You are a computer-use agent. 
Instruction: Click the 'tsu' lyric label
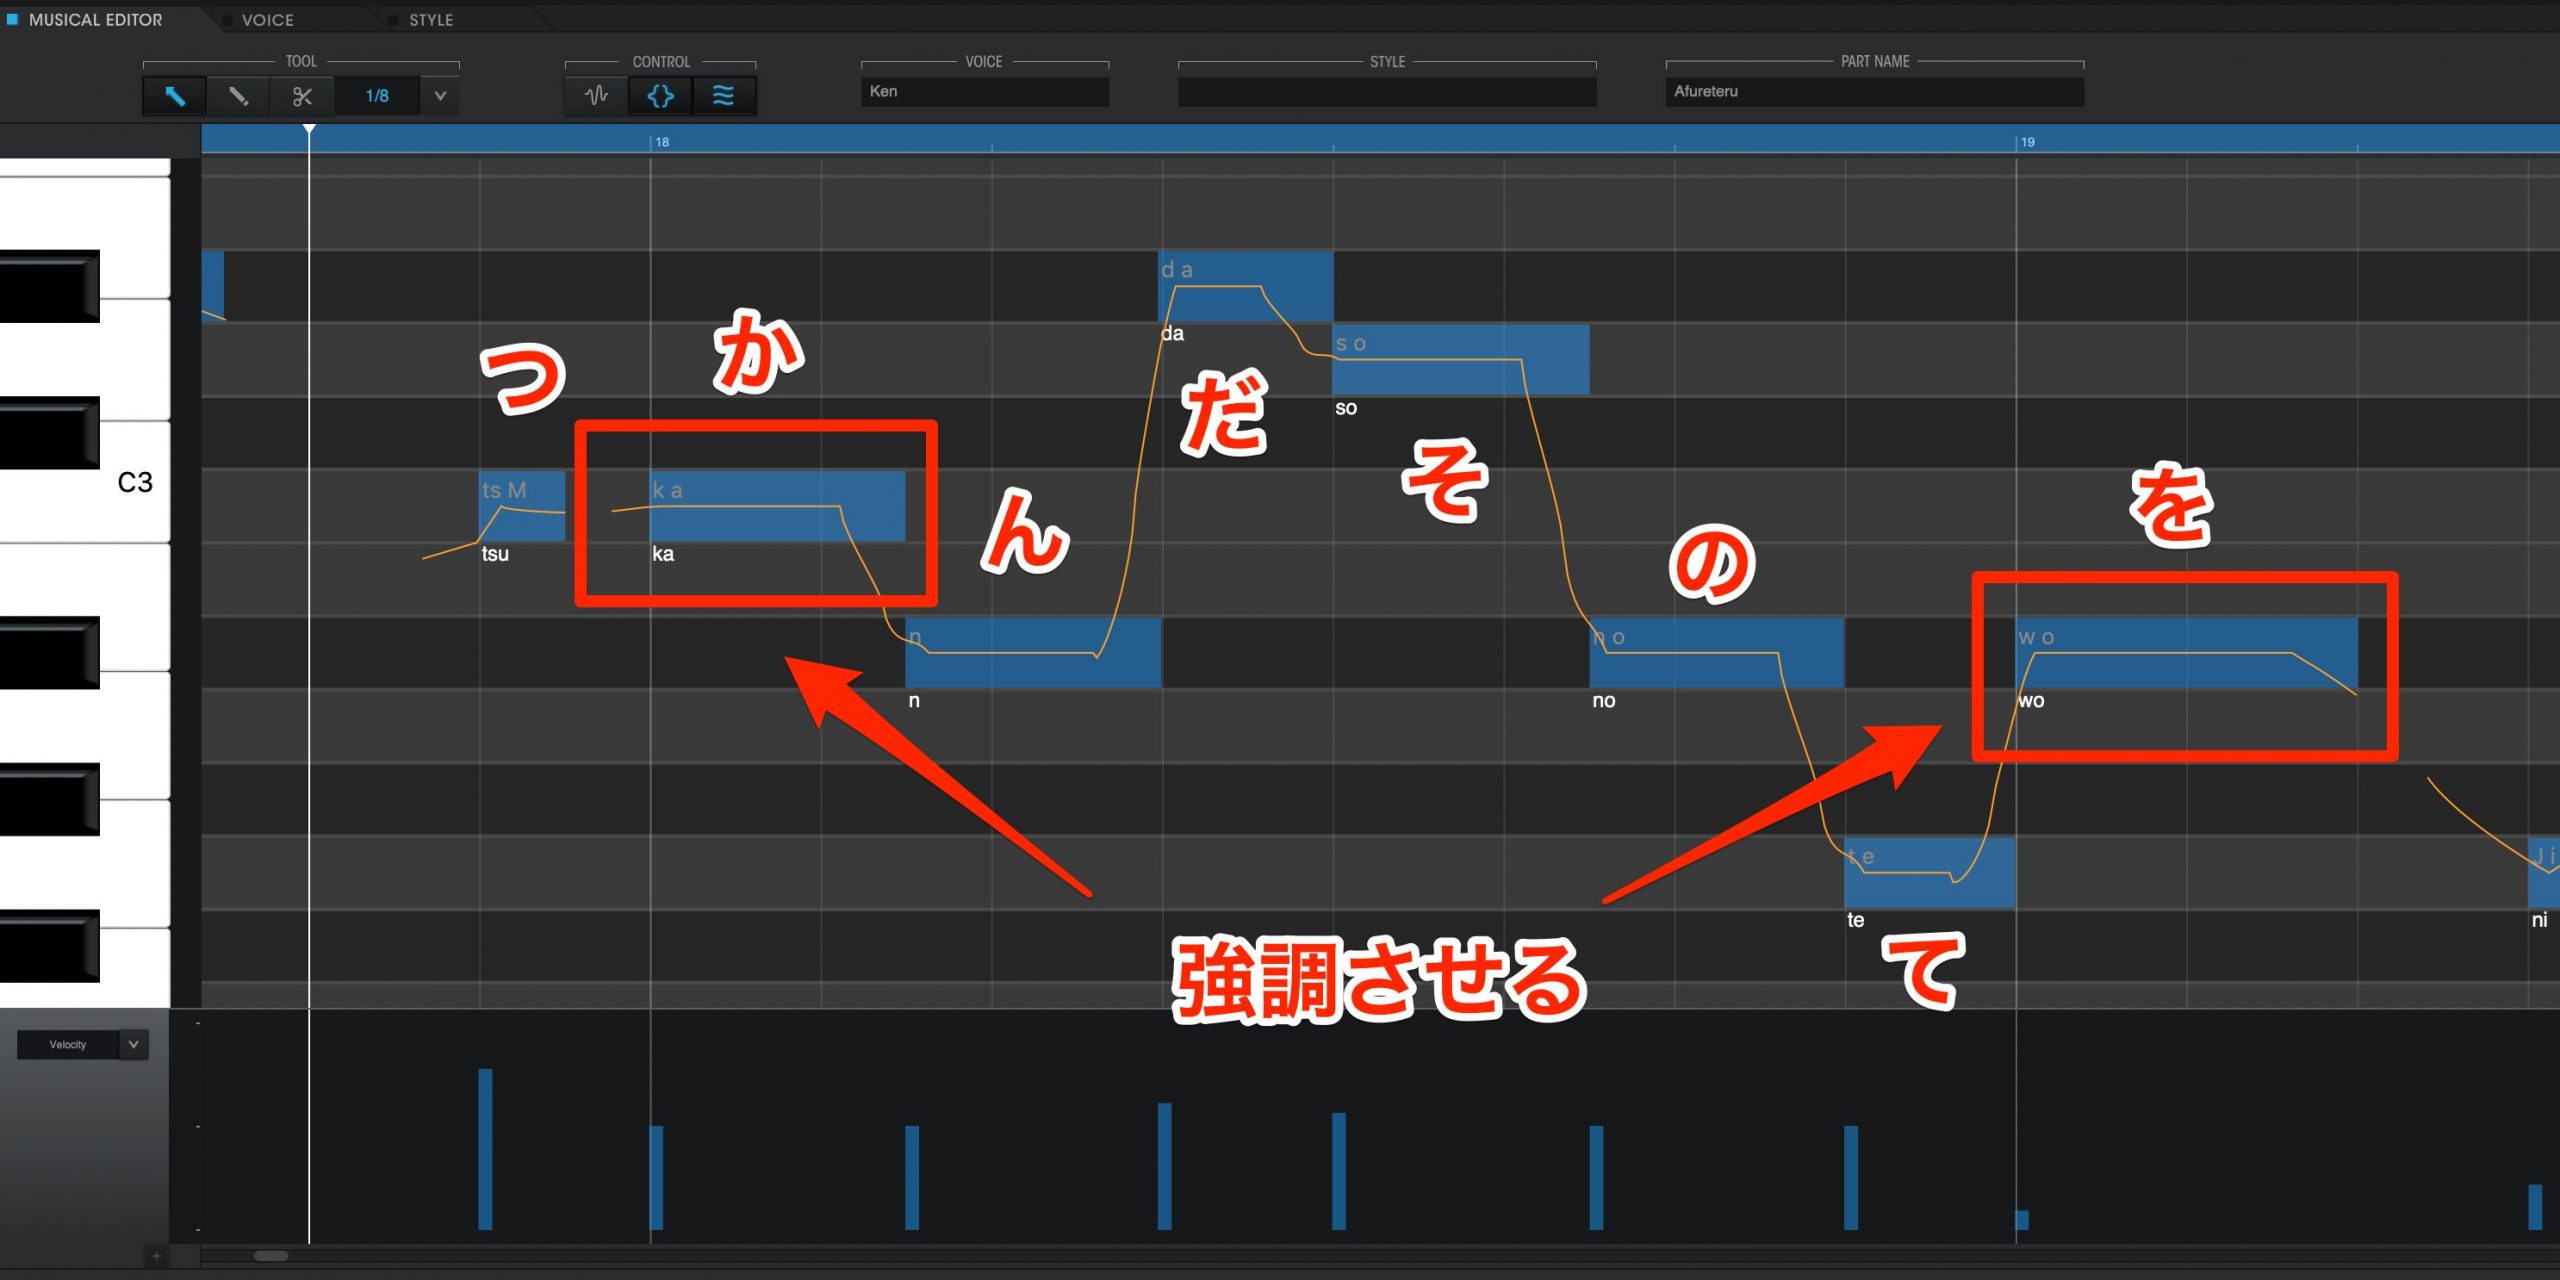pos(495,554)
